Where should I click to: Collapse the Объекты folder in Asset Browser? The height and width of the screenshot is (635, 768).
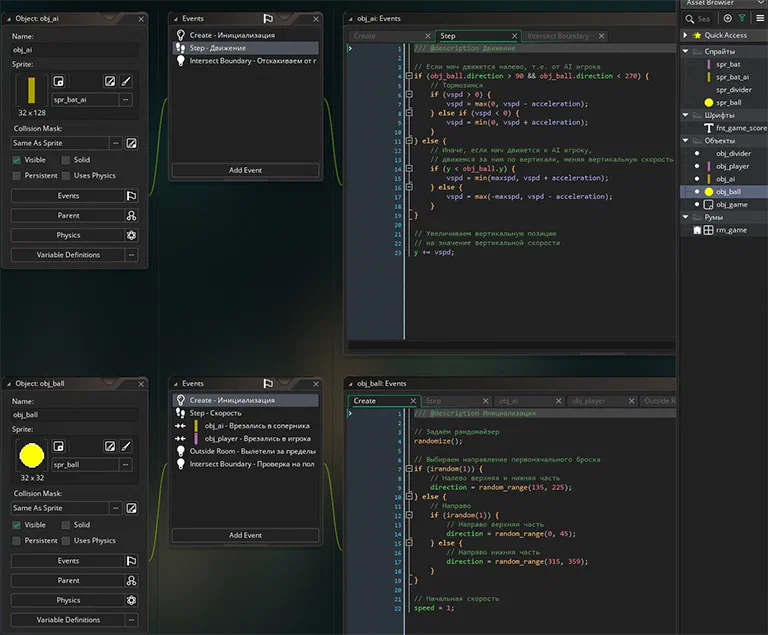pyautogui.click(x=686, y=141)
